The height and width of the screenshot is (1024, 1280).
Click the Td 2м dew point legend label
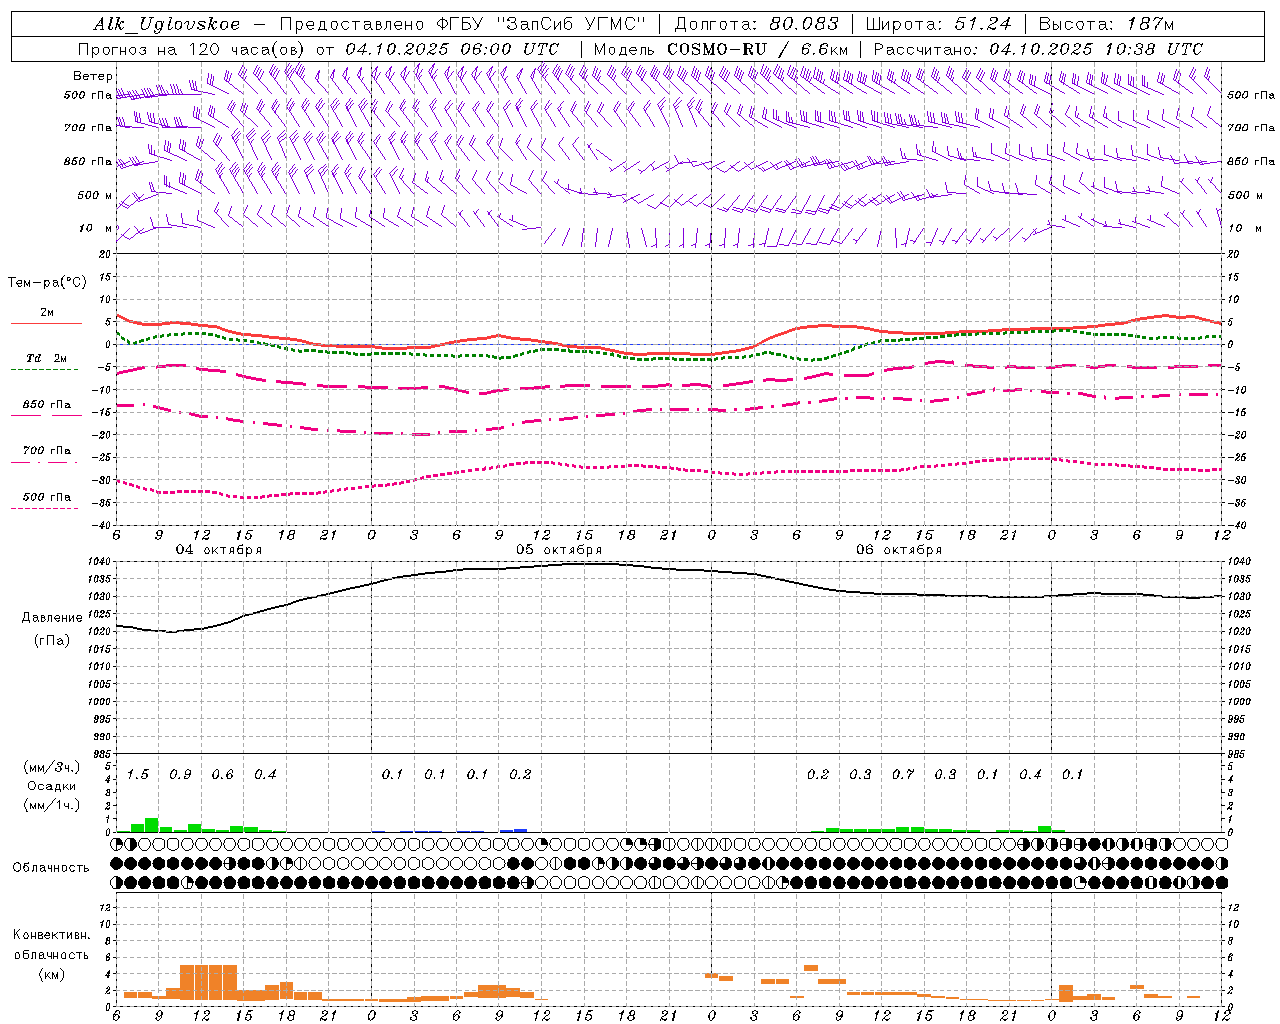[47, 358]
